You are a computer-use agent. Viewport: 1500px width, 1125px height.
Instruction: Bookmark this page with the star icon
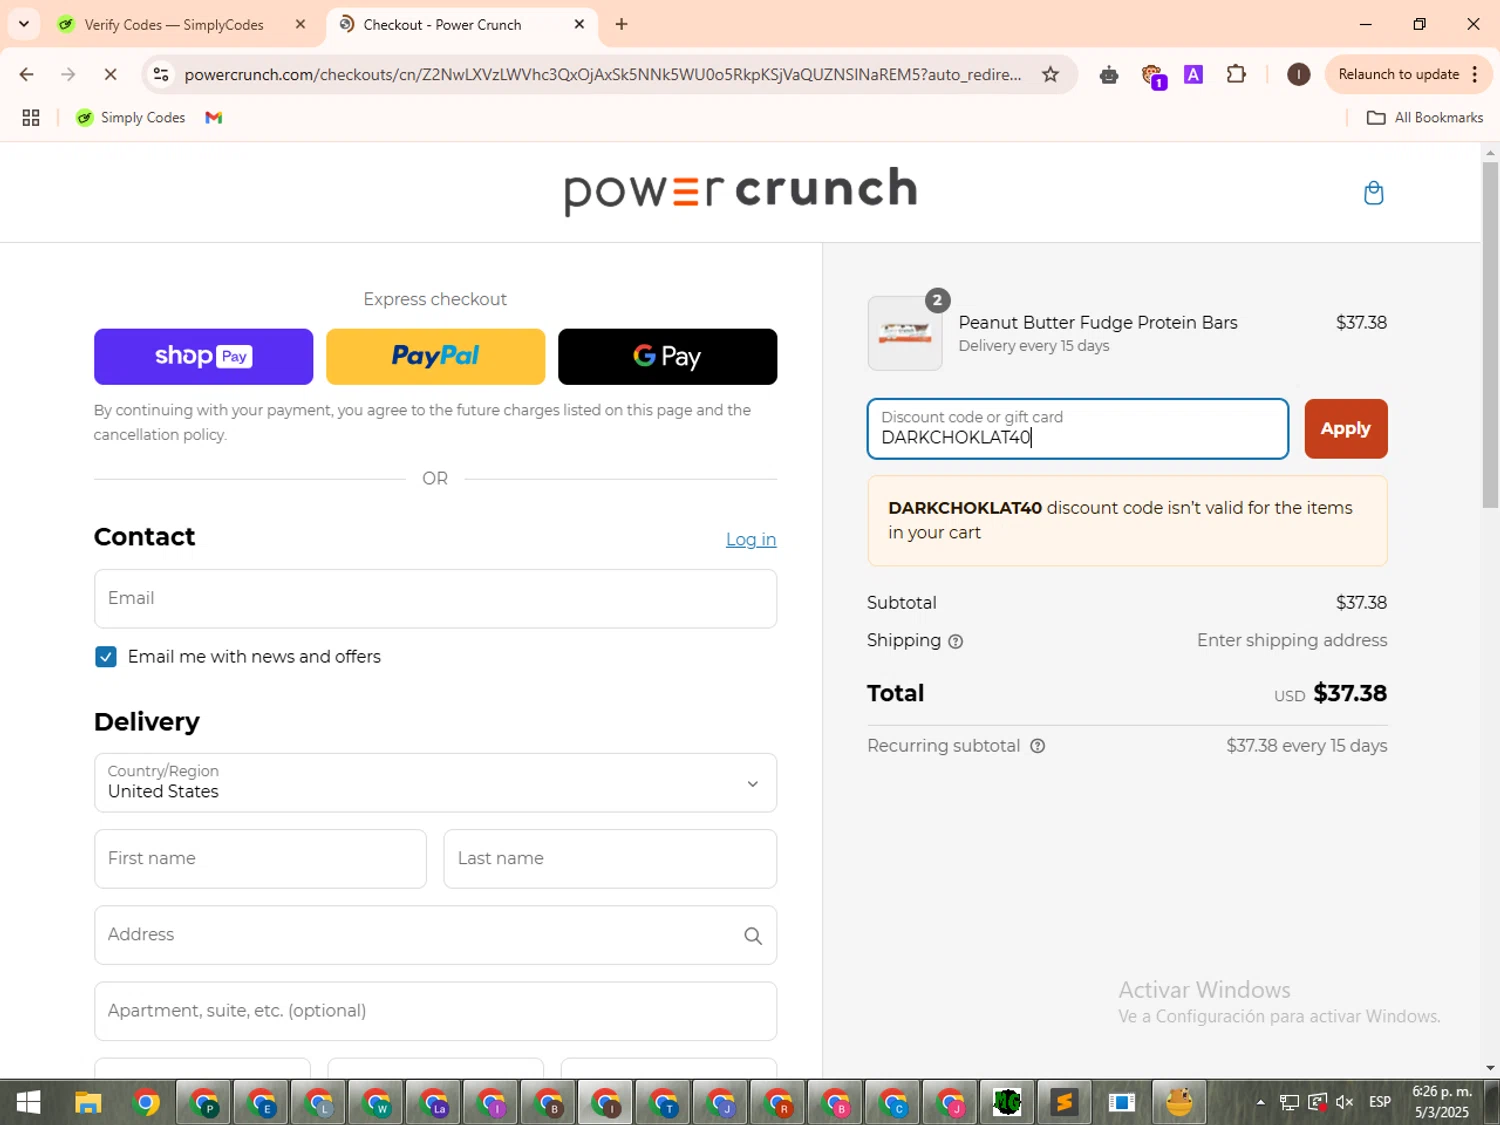[1050, 75]
